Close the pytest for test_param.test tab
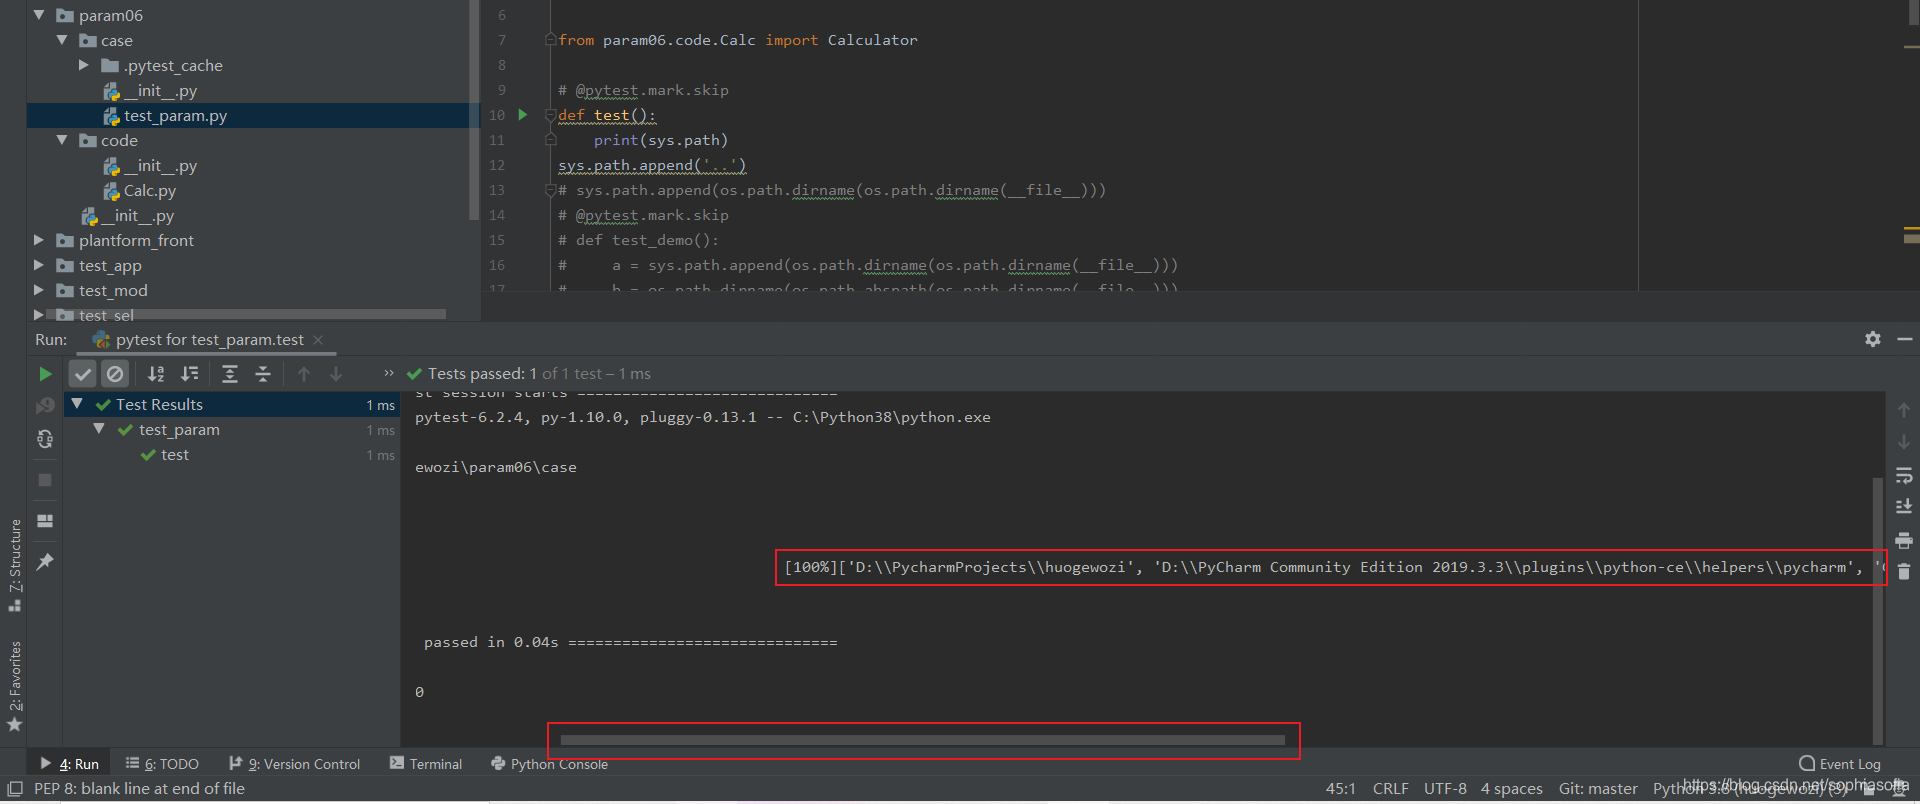The height and width of the screenshot is (804, 1920). (318, 340)
